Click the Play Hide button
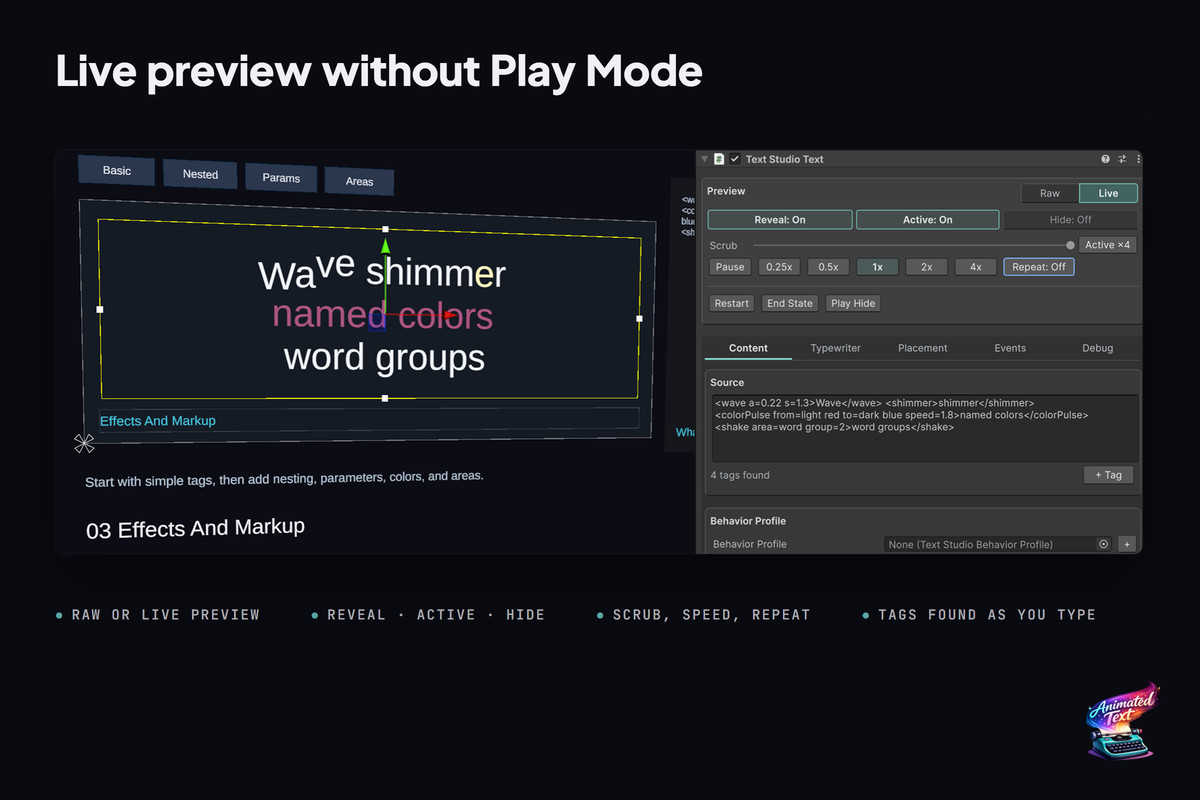 853,303
